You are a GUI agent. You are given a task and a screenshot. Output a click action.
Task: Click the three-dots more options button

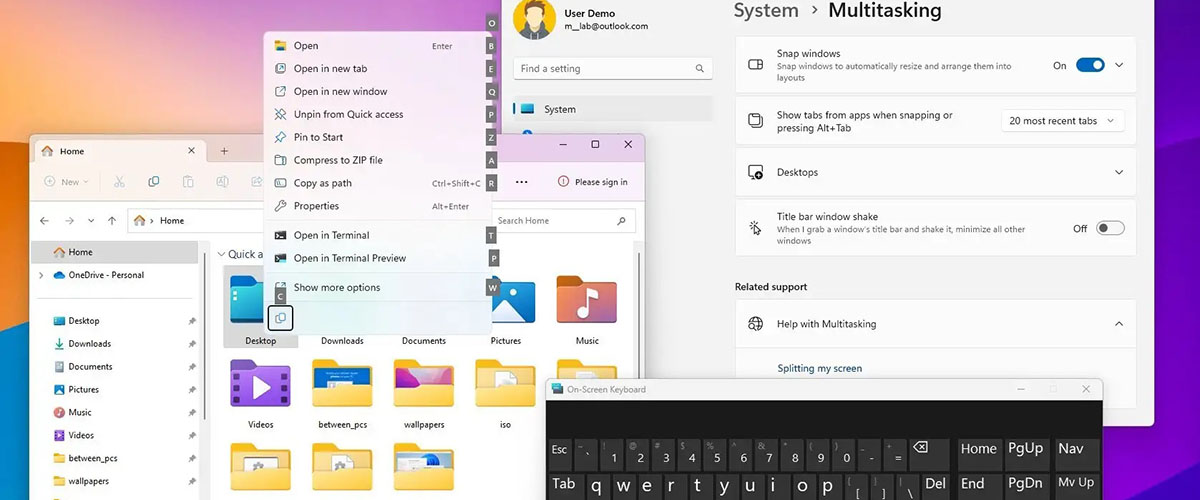click(521, 182)
